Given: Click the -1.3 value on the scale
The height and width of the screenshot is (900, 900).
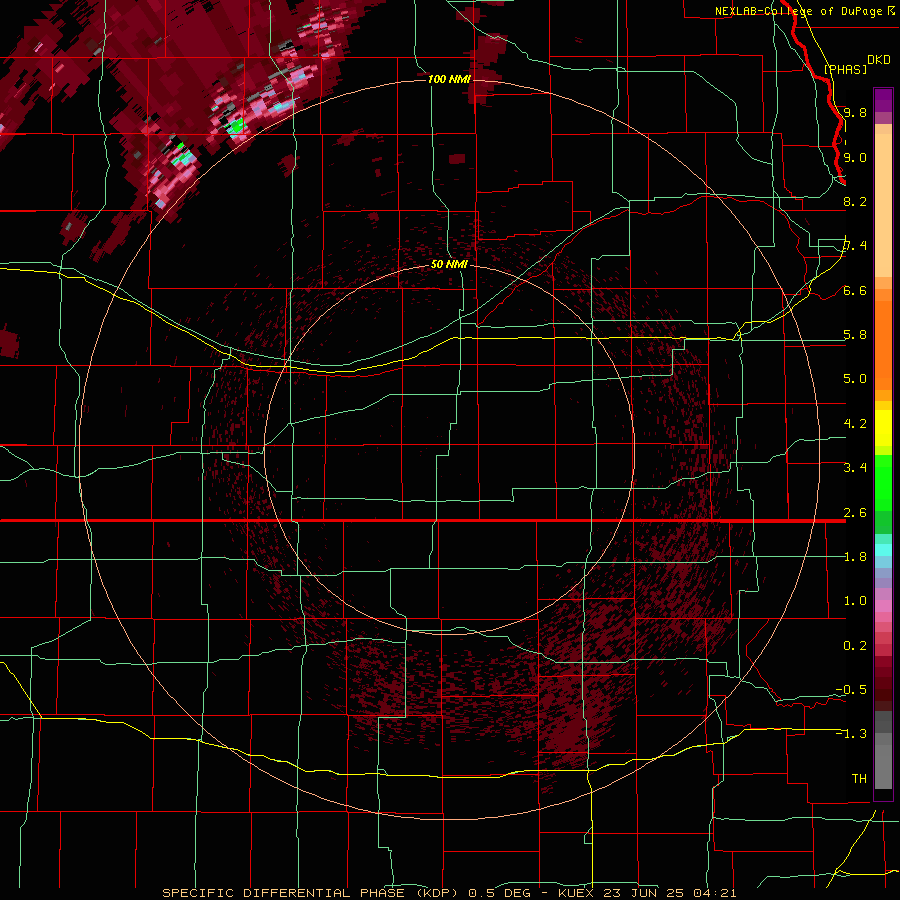Looking at the screenshot, I should [852, 734].
